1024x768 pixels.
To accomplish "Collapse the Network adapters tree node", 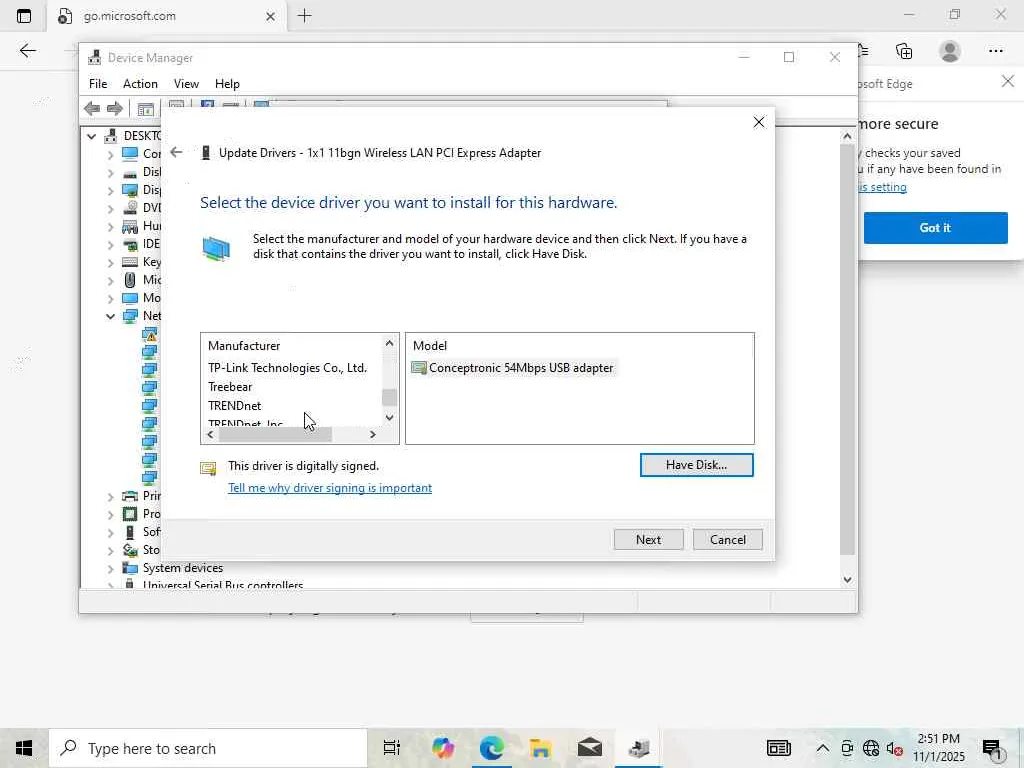I will coord(110,316).
